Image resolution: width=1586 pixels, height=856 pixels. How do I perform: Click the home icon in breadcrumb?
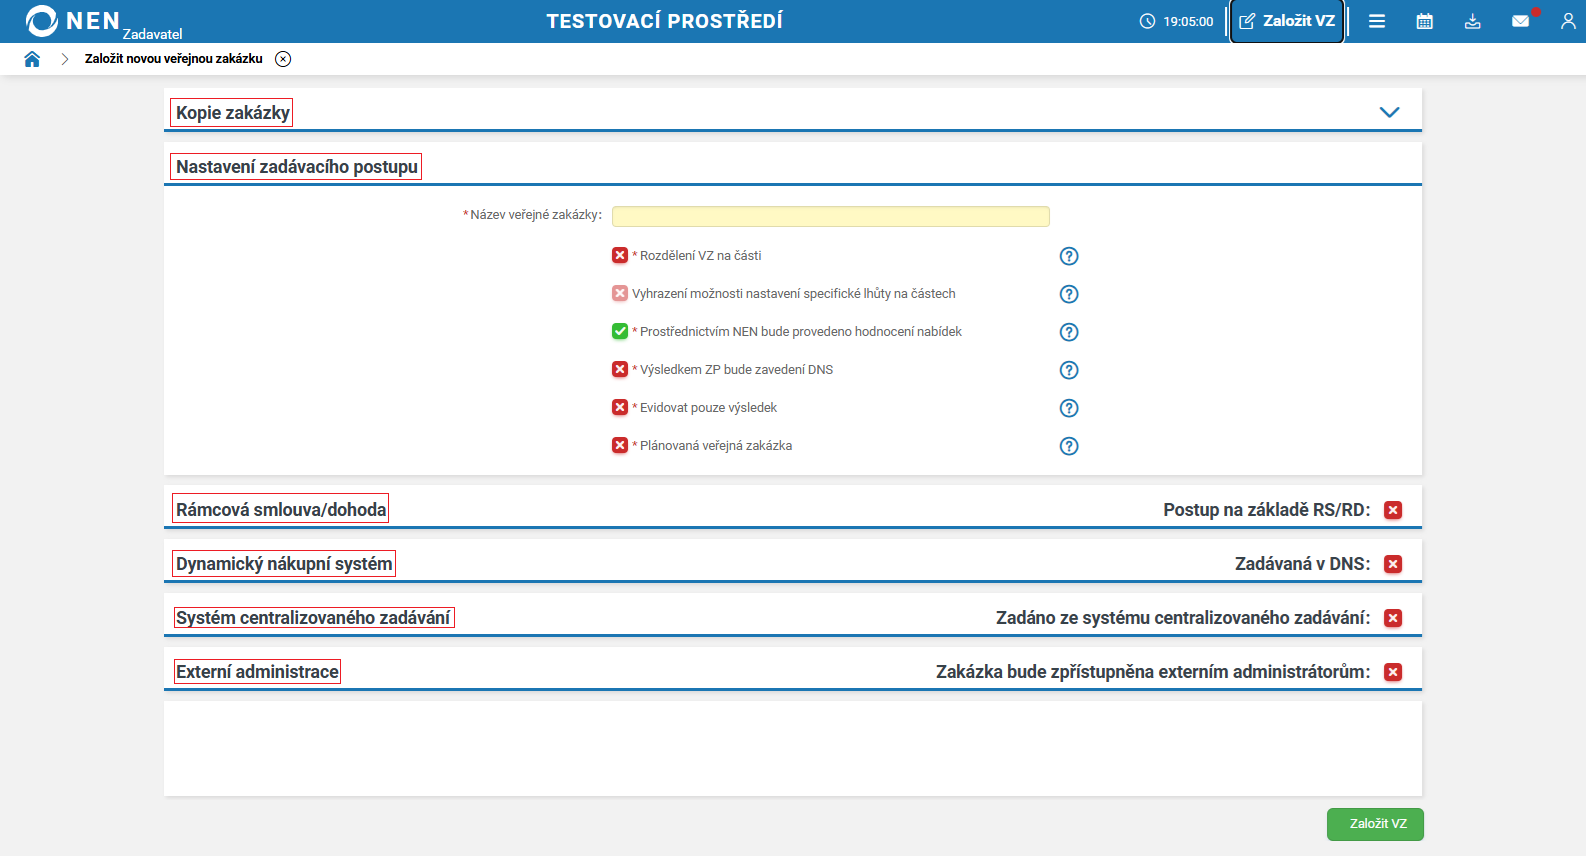pos(32,59)
